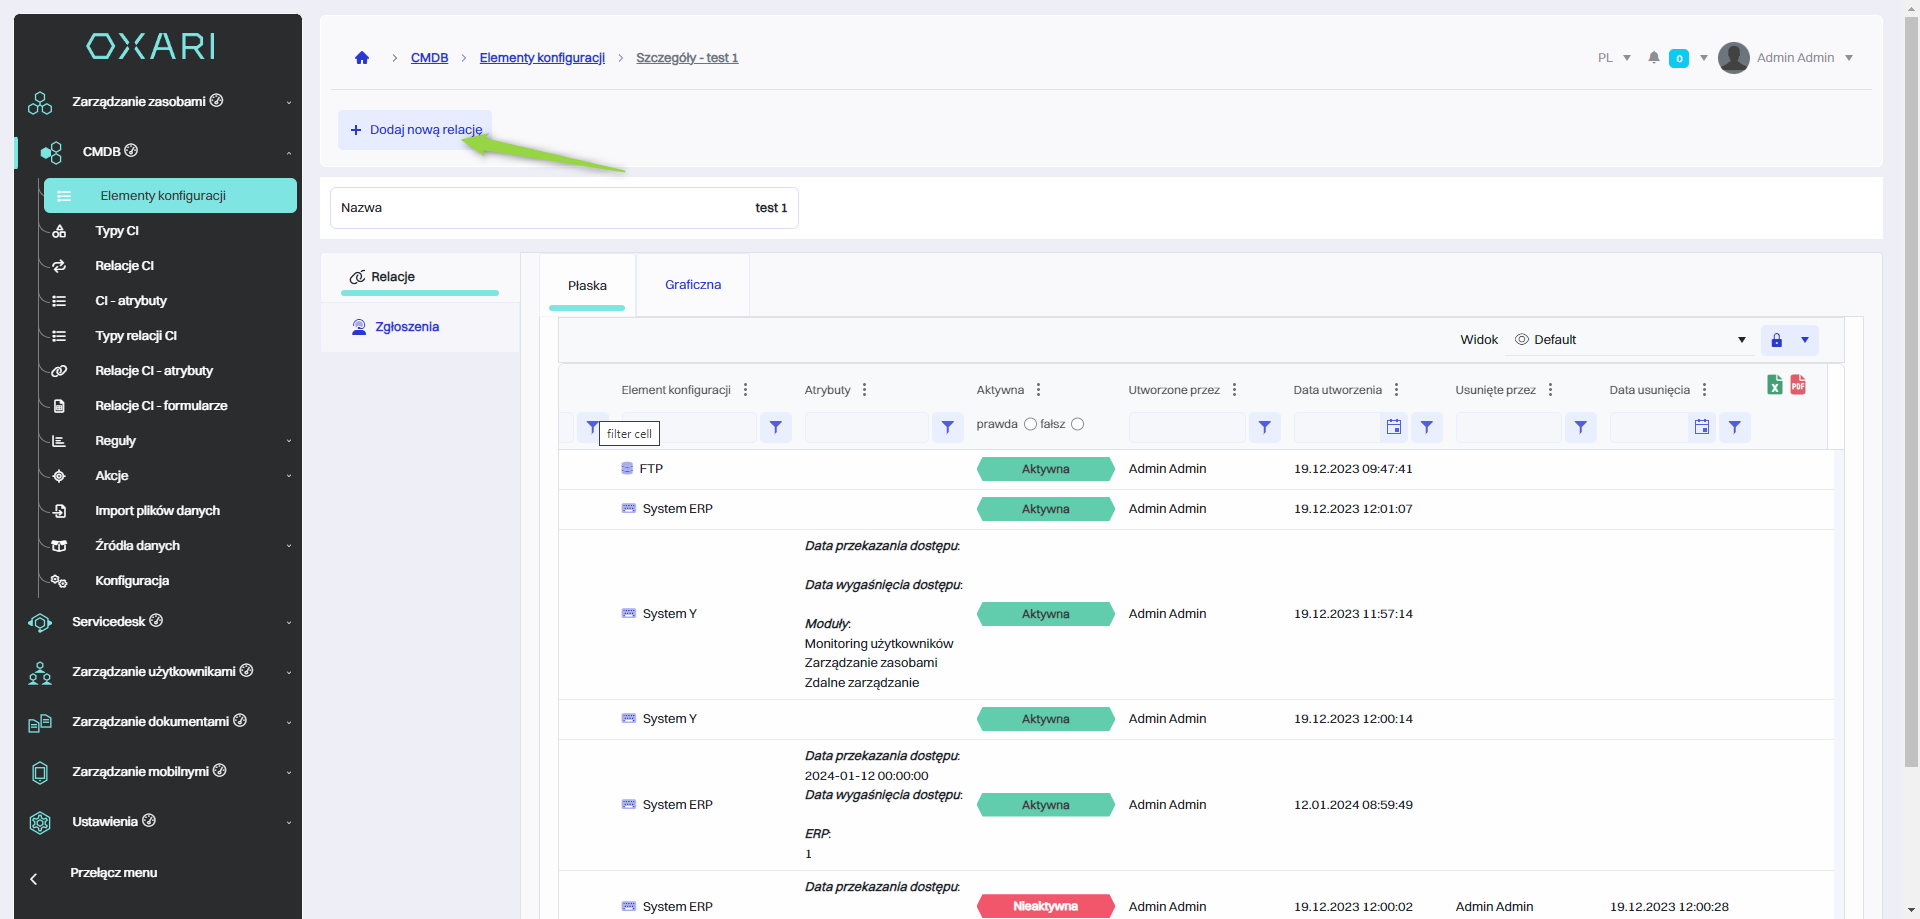Go to CMDB breadcrumb link
Image resolution: width=1920 pixels, height=919 pixels.
coord(429,58)
